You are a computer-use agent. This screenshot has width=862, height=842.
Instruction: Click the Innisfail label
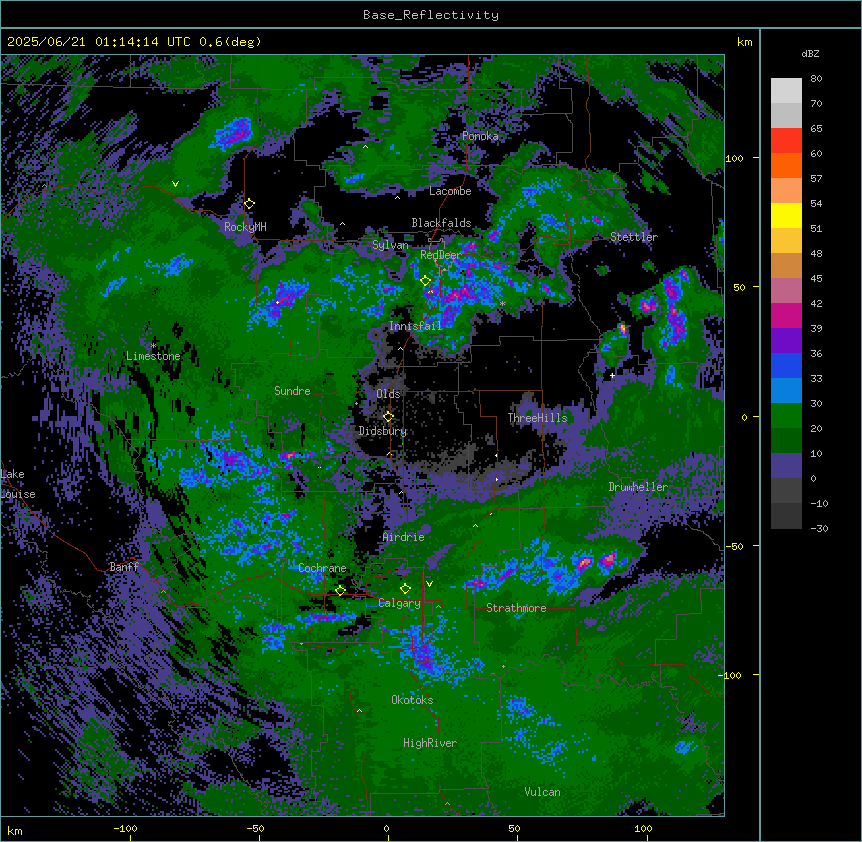point(415,326)
